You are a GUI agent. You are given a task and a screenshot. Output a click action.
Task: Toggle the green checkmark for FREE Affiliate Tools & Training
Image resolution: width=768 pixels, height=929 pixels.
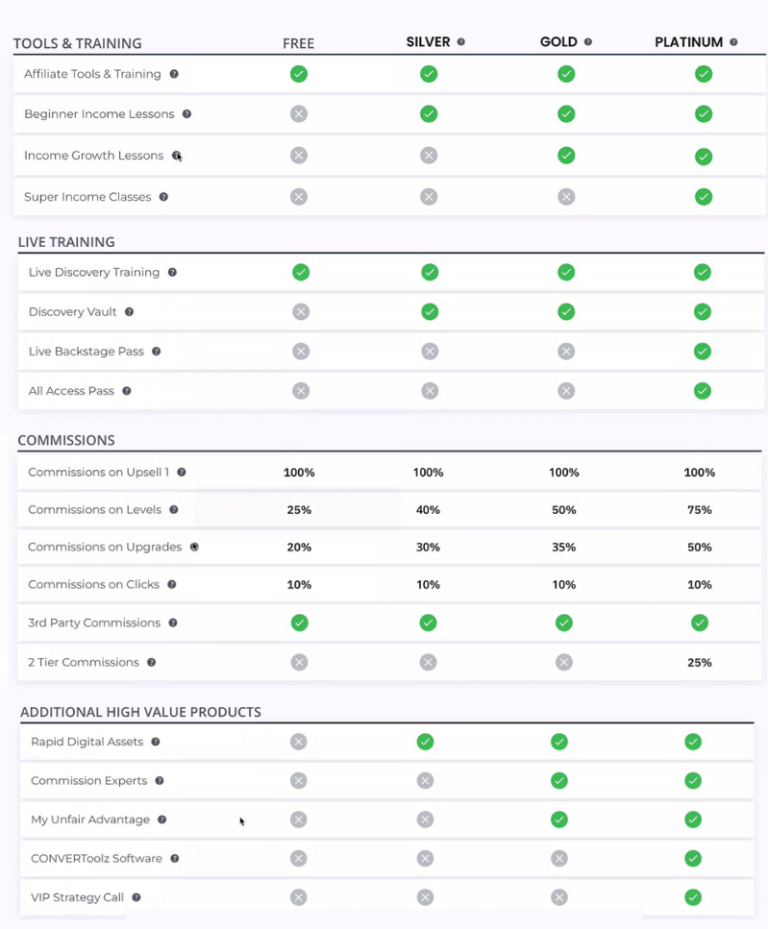point(298,74)
